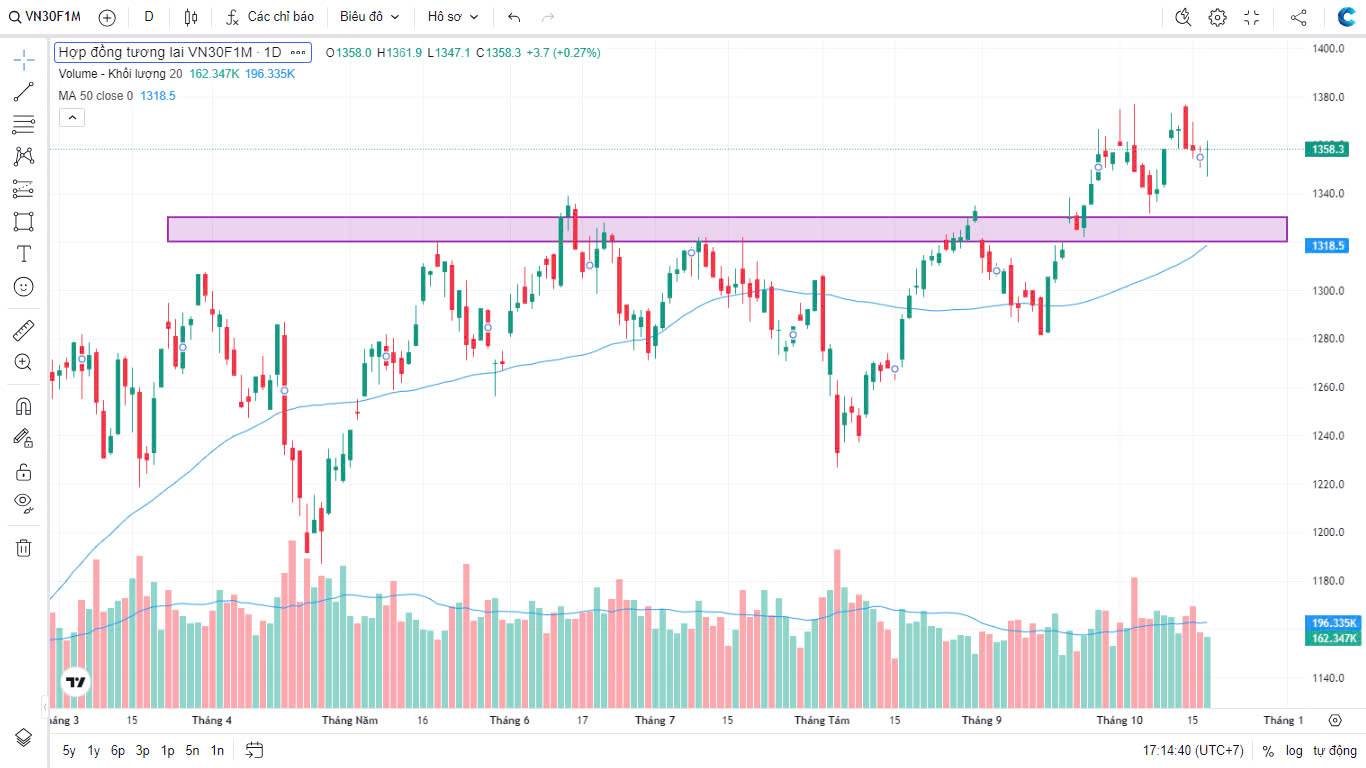This screenshot has height=768, width=1366.
Task: Toggle lock all drawing tools
Action: click(24, 471)
